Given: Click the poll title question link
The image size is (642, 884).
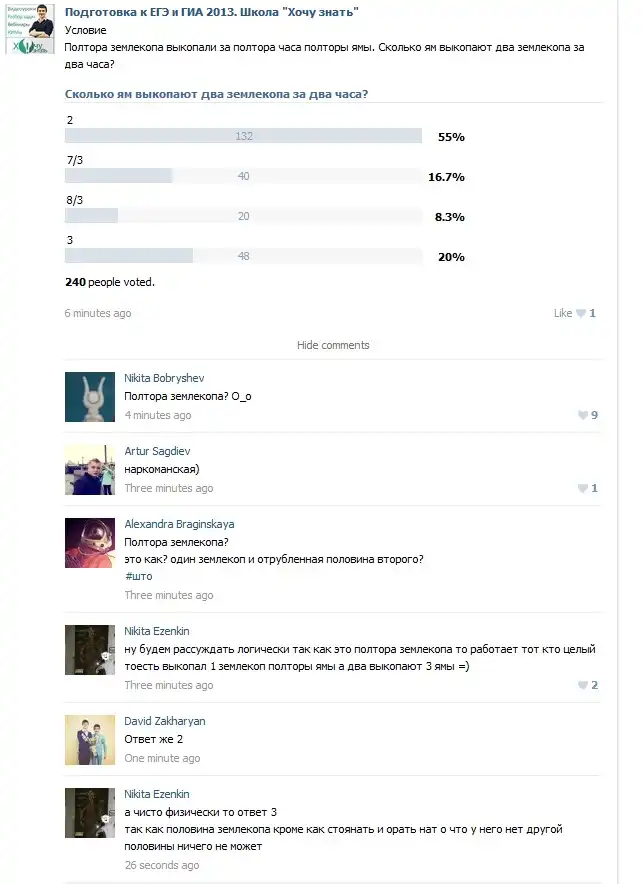Looking at the screenshot, I should 216,94.
